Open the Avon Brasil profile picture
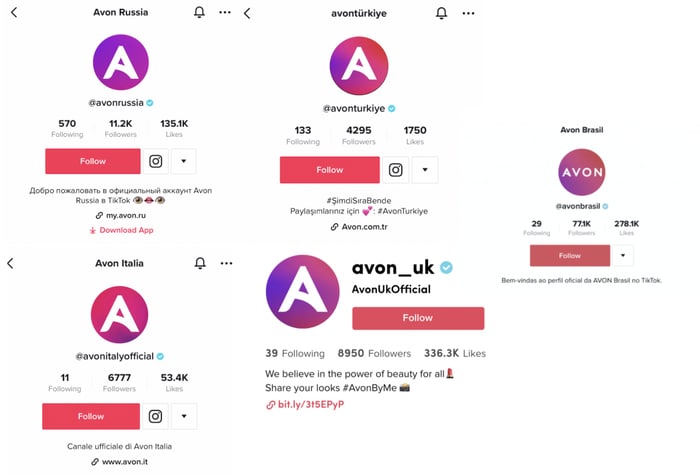 pos(582,172)
